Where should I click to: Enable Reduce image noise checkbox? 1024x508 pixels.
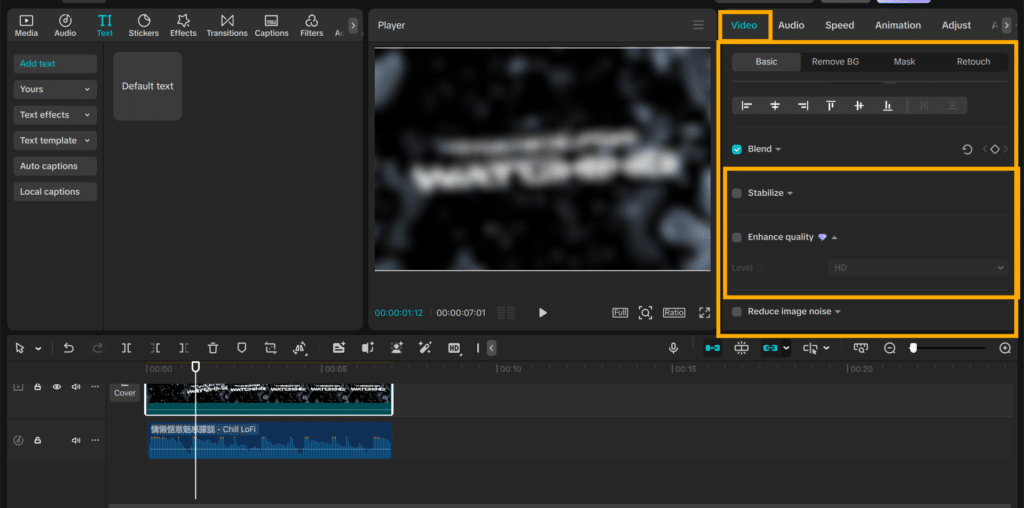click(737, 312)
